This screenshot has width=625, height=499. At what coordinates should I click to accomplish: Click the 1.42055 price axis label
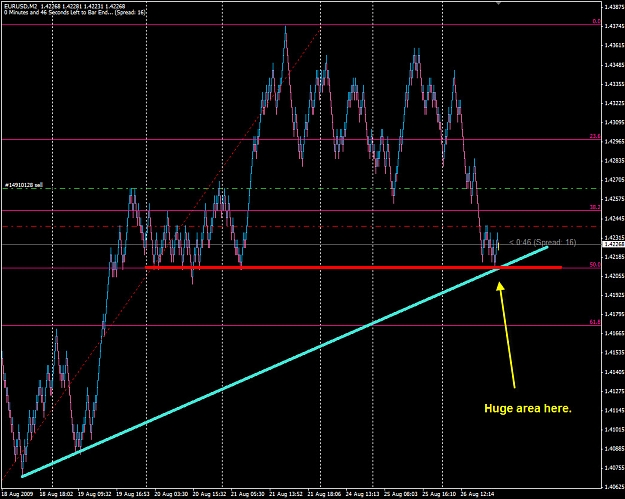pyautogui.click(x=614, y=276)
